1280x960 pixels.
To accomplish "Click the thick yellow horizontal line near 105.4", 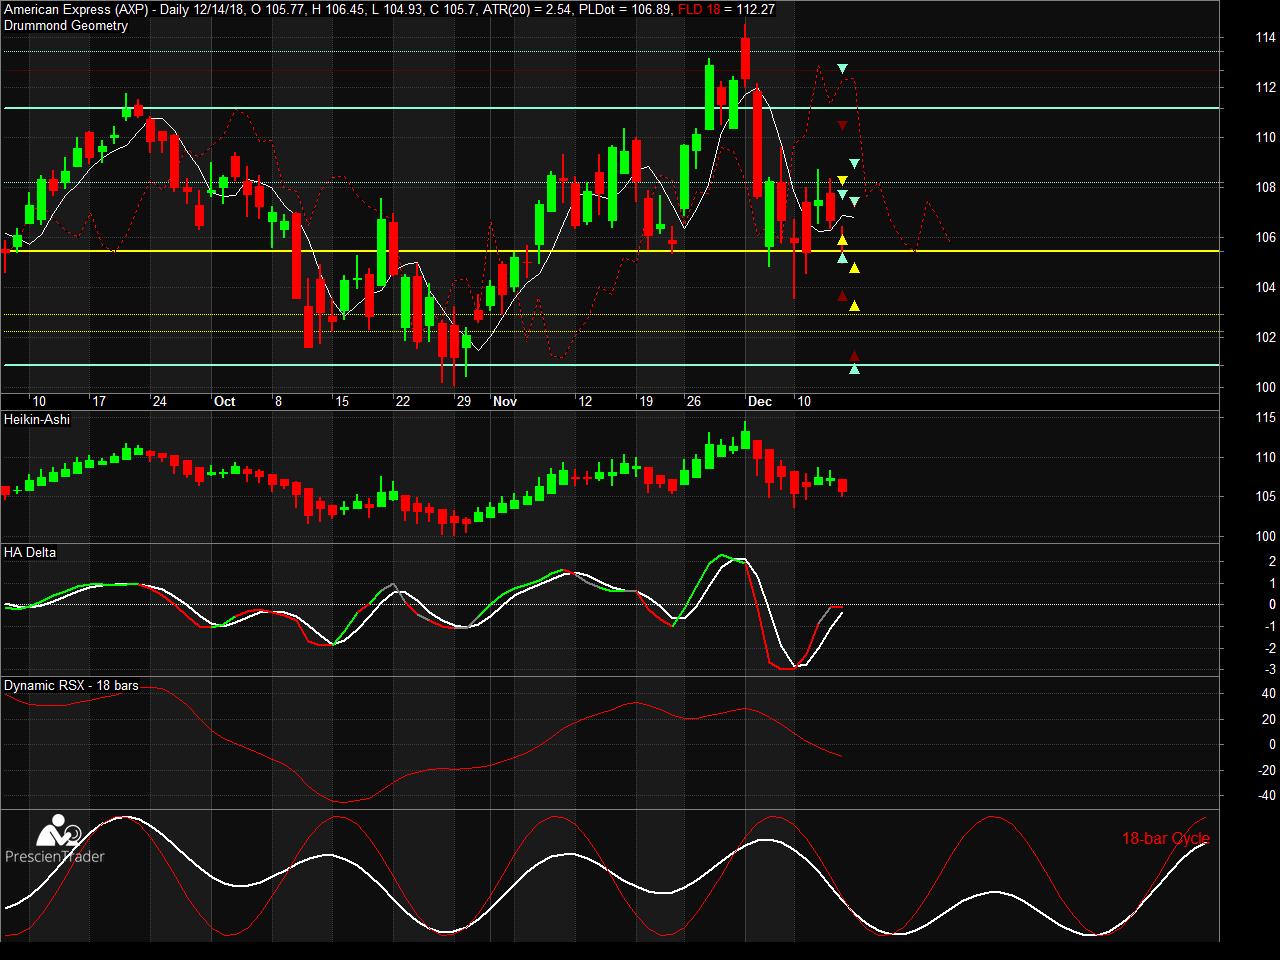I will point(612,251).
